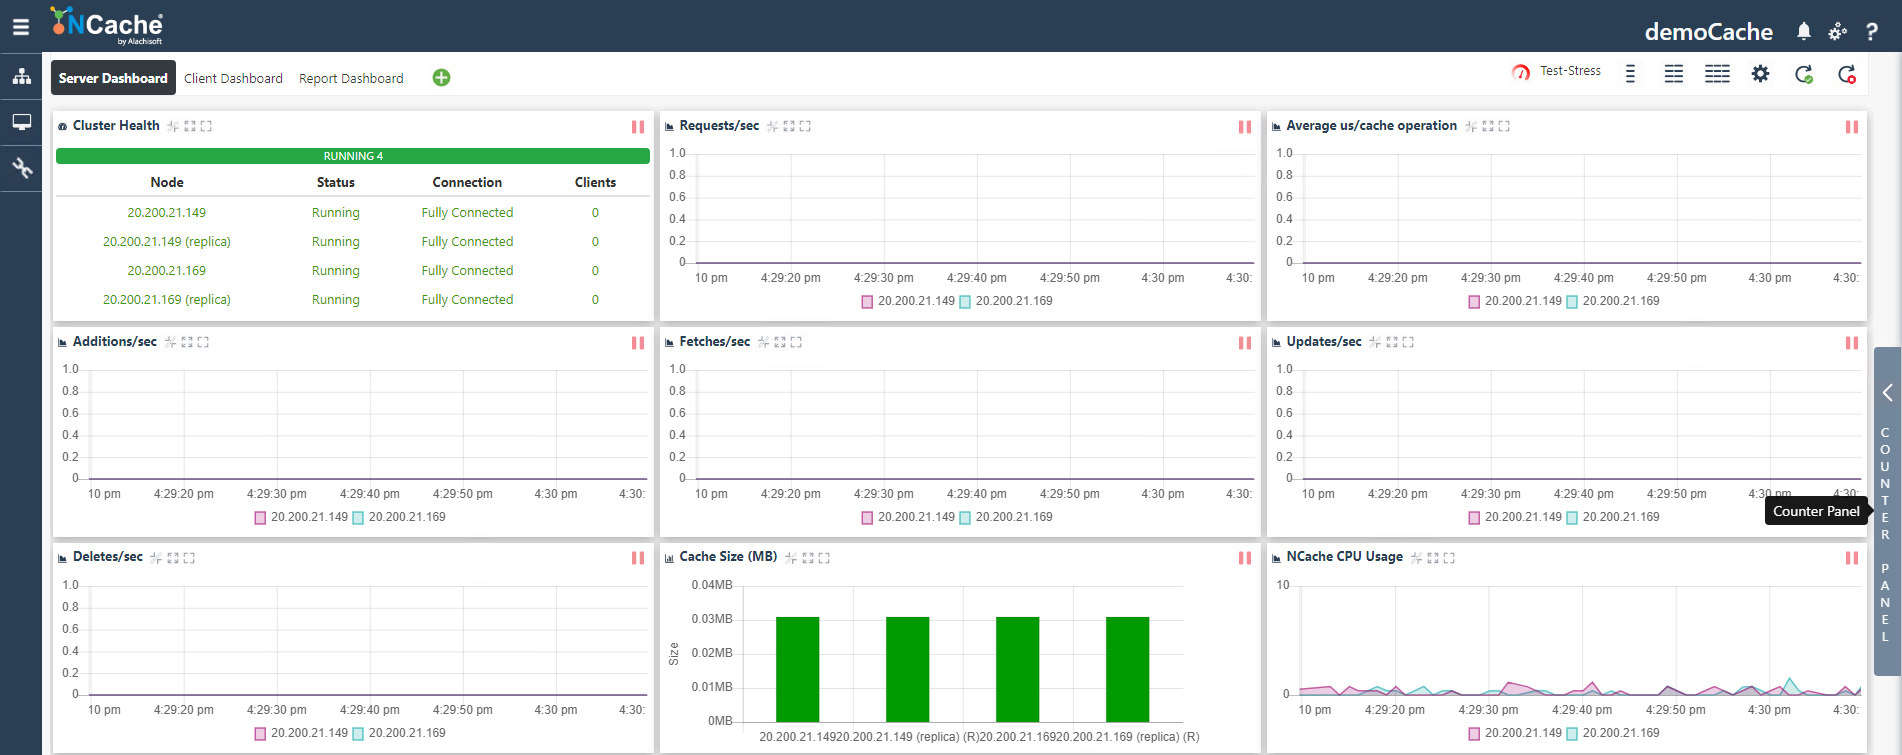Click the Connection column header

[467, 182]
